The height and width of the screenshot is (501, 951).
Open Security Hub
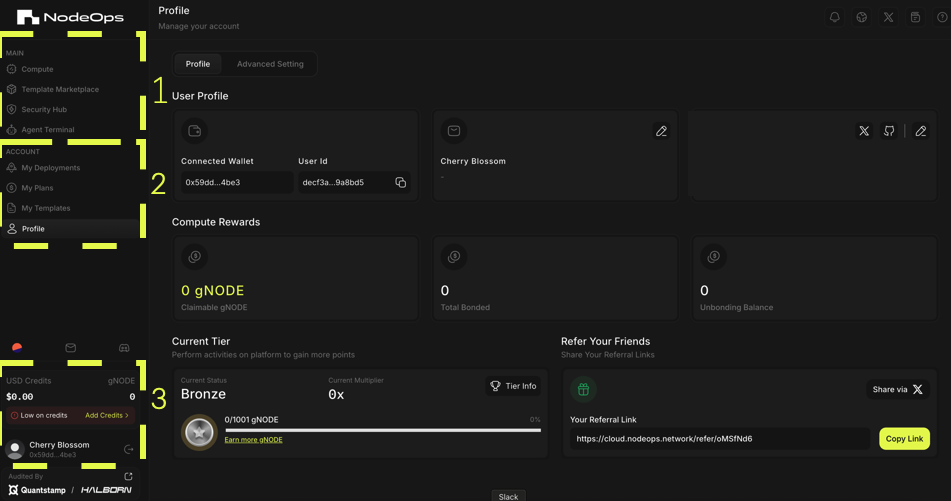pyautogui.click(x=44, y=109)
